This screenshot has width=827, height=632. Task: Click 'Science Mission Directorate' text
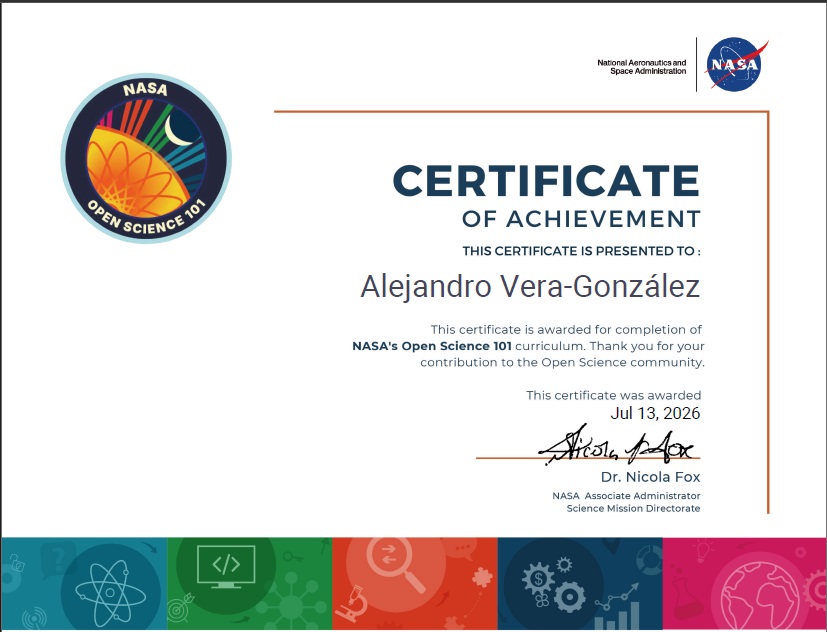pyautogui.click(x=633, y=509)
